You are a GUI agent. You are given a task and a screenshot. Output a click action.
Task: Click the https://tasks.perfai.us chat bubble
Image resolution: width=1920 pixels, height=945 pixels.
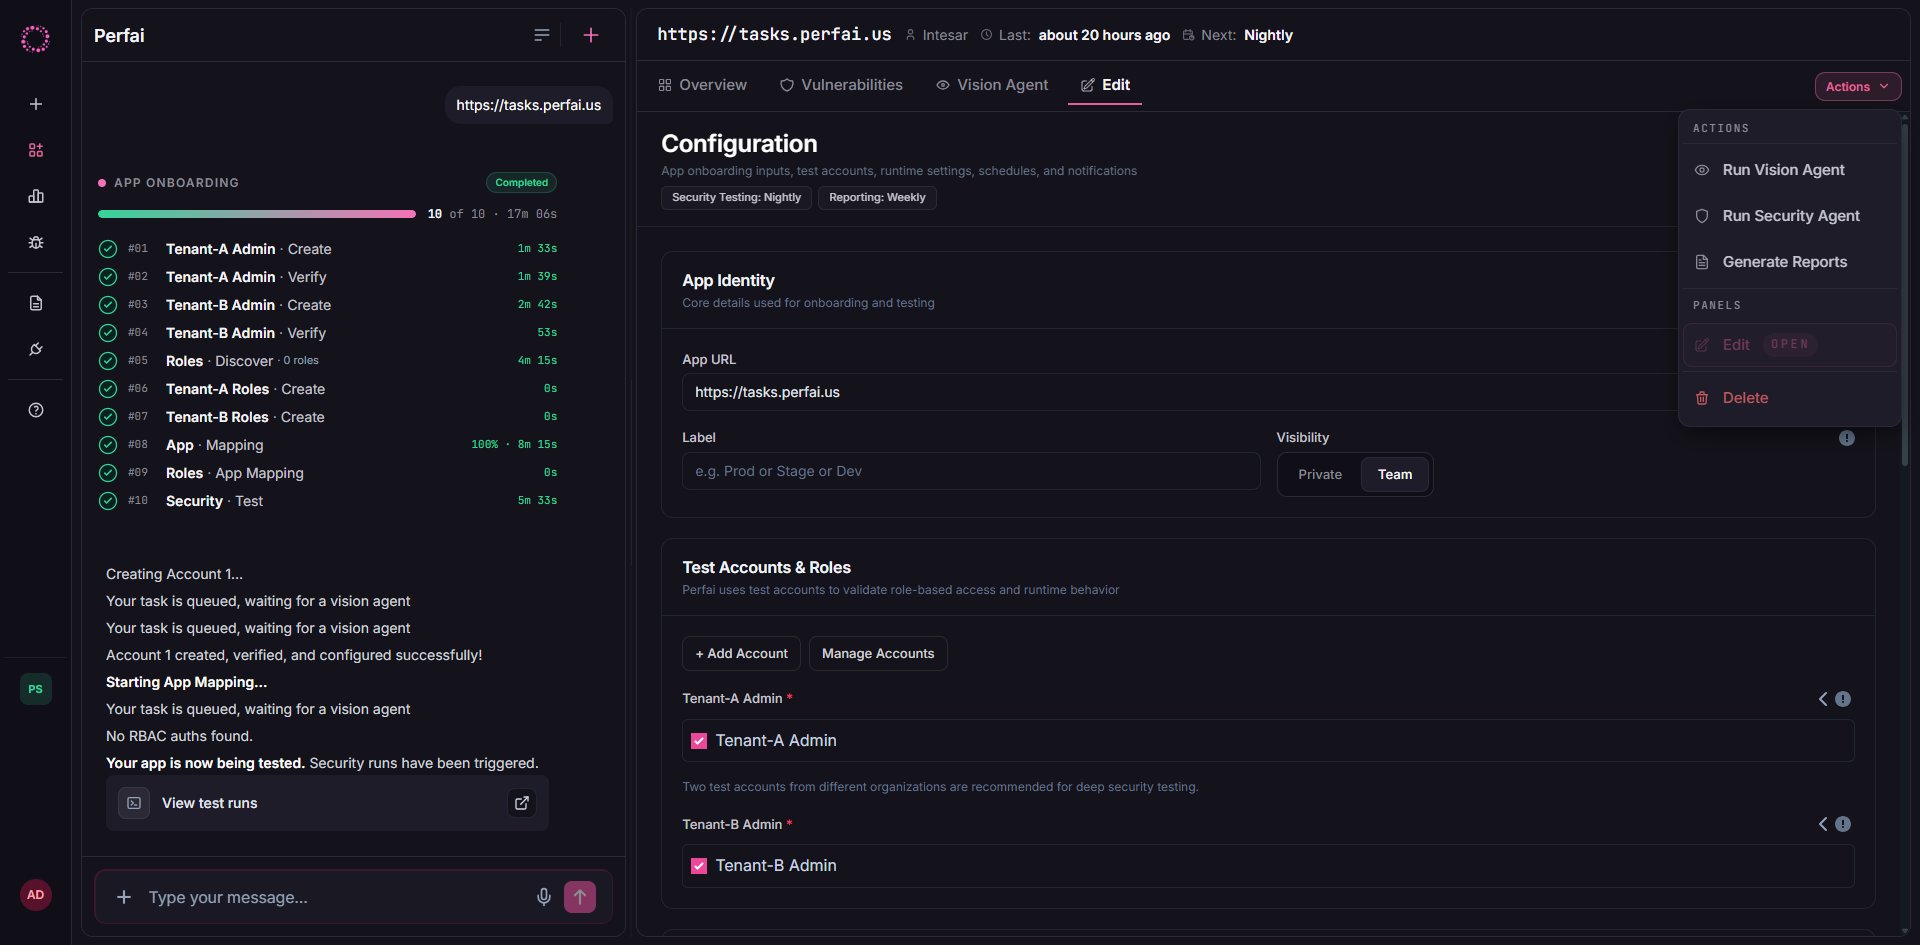(528, 105)
